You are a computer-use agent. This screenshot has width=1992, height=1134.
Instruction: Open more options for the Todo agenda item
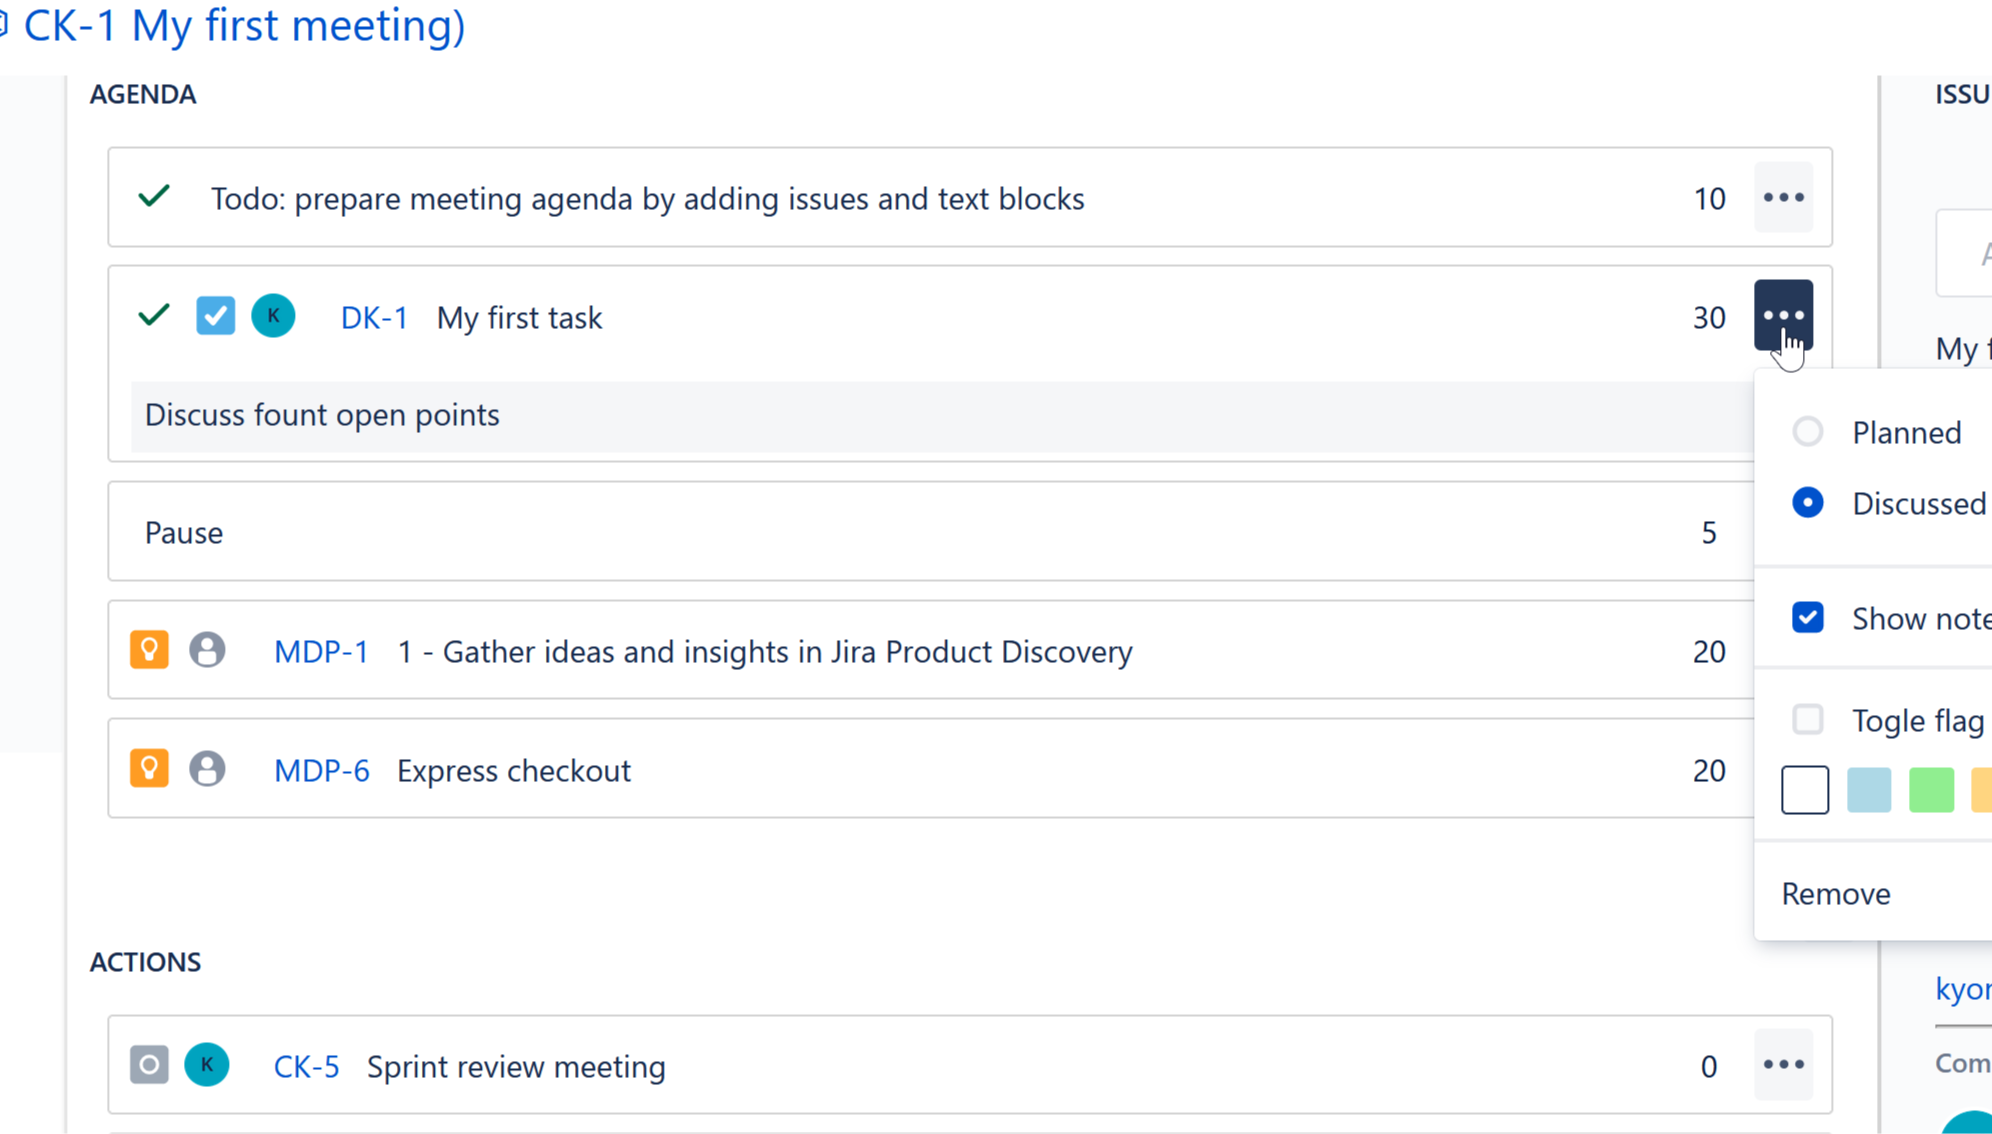tap(1783, 198)
